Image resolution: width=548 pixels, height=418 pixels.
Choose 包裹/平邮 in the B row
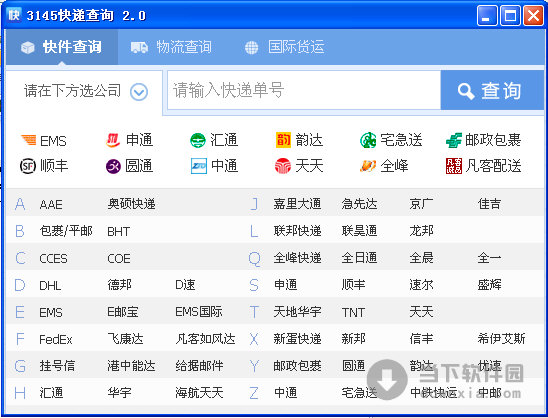[66, 231]
